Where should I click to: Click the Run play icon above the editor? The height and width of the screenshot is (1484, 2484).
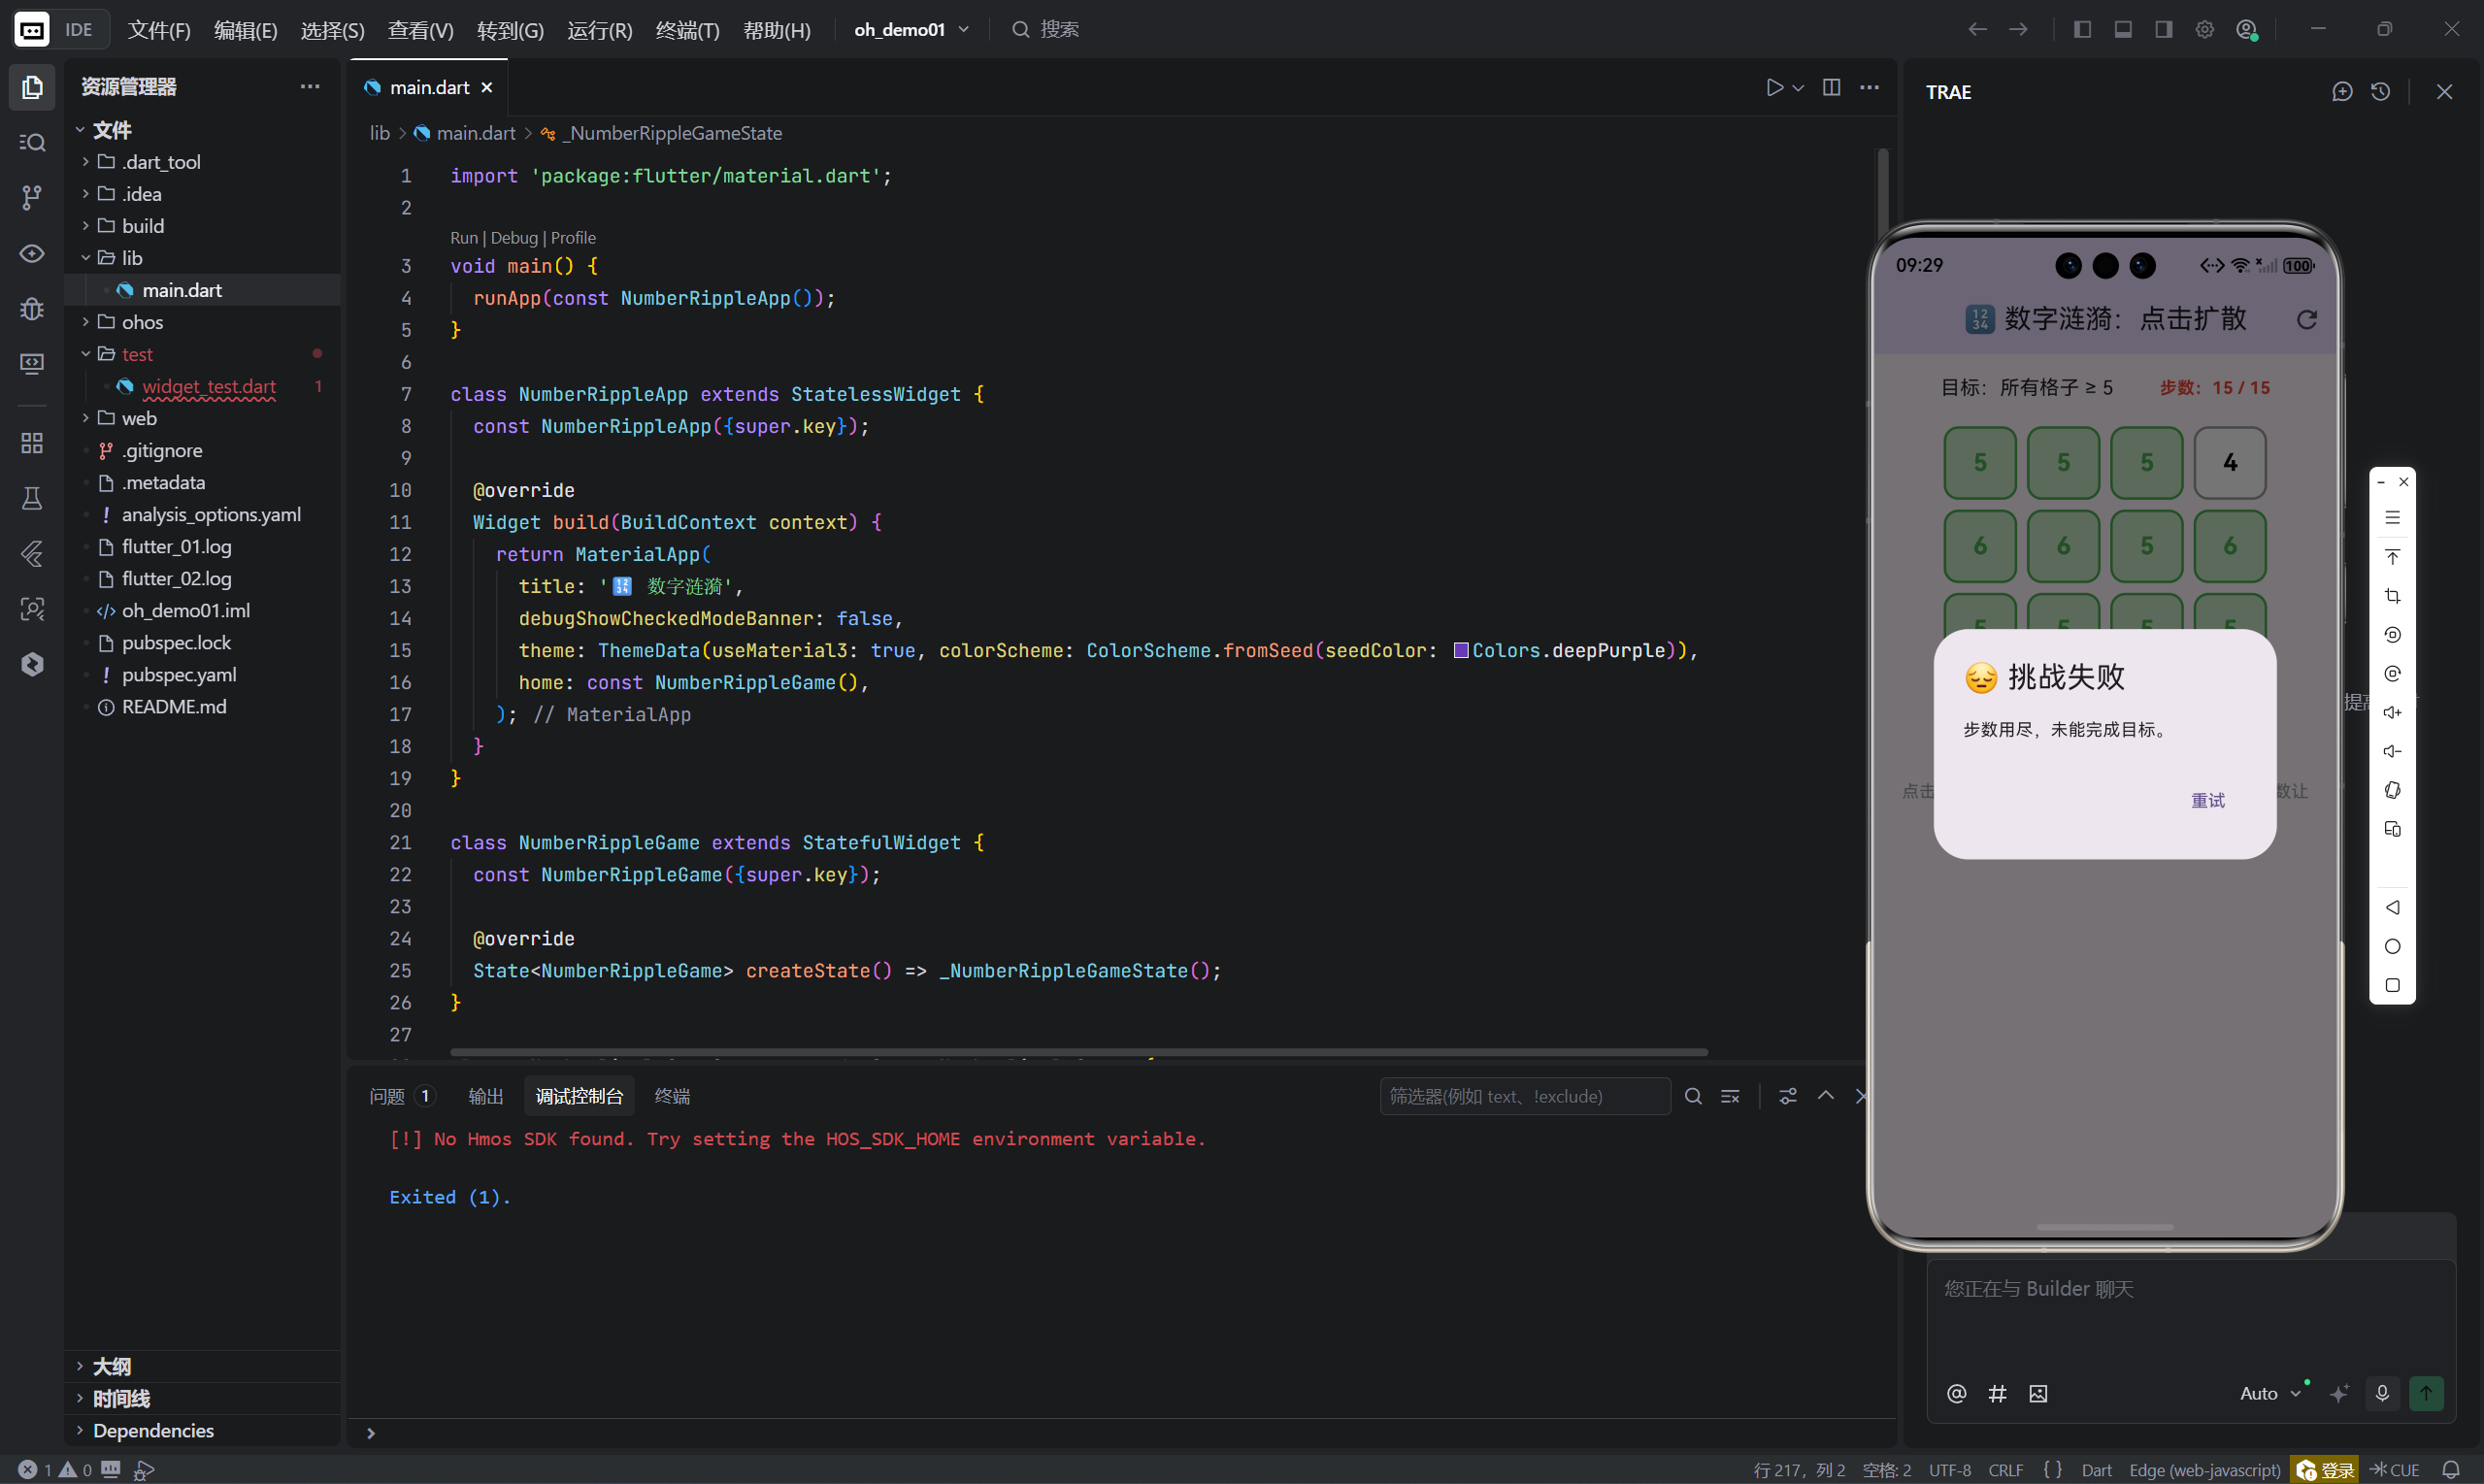pyautogui.click(x=1773, y=88)
